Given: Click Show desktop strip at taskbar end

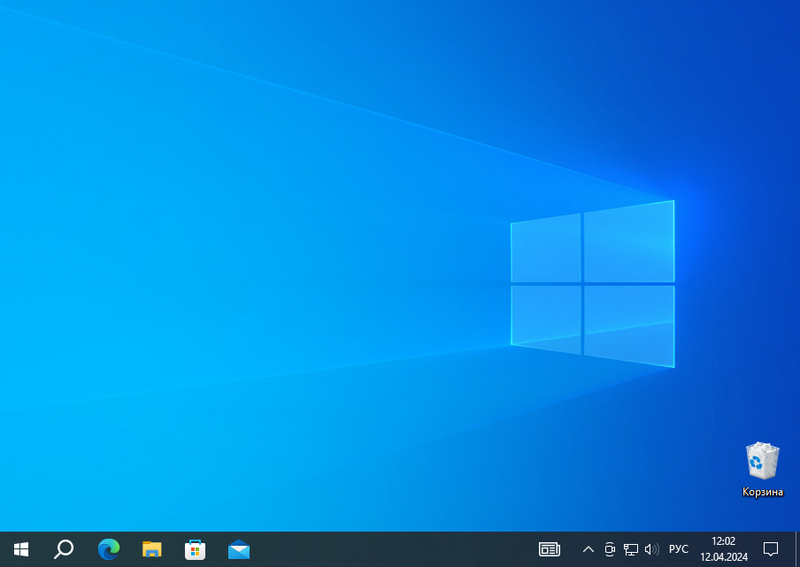Looking at the screenshot, I should pos(796,549).
